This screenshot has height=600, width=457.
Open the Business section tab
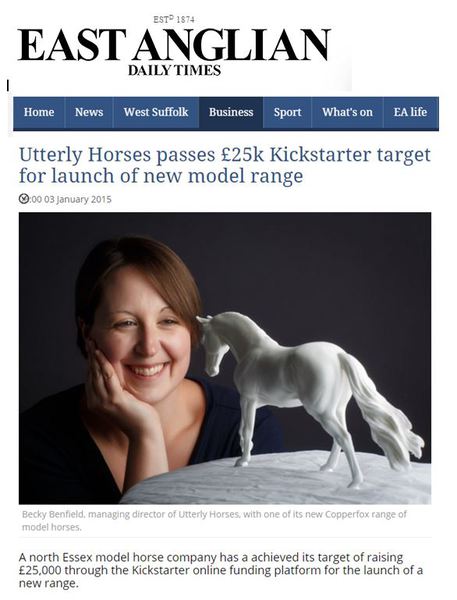click(231, 112)
